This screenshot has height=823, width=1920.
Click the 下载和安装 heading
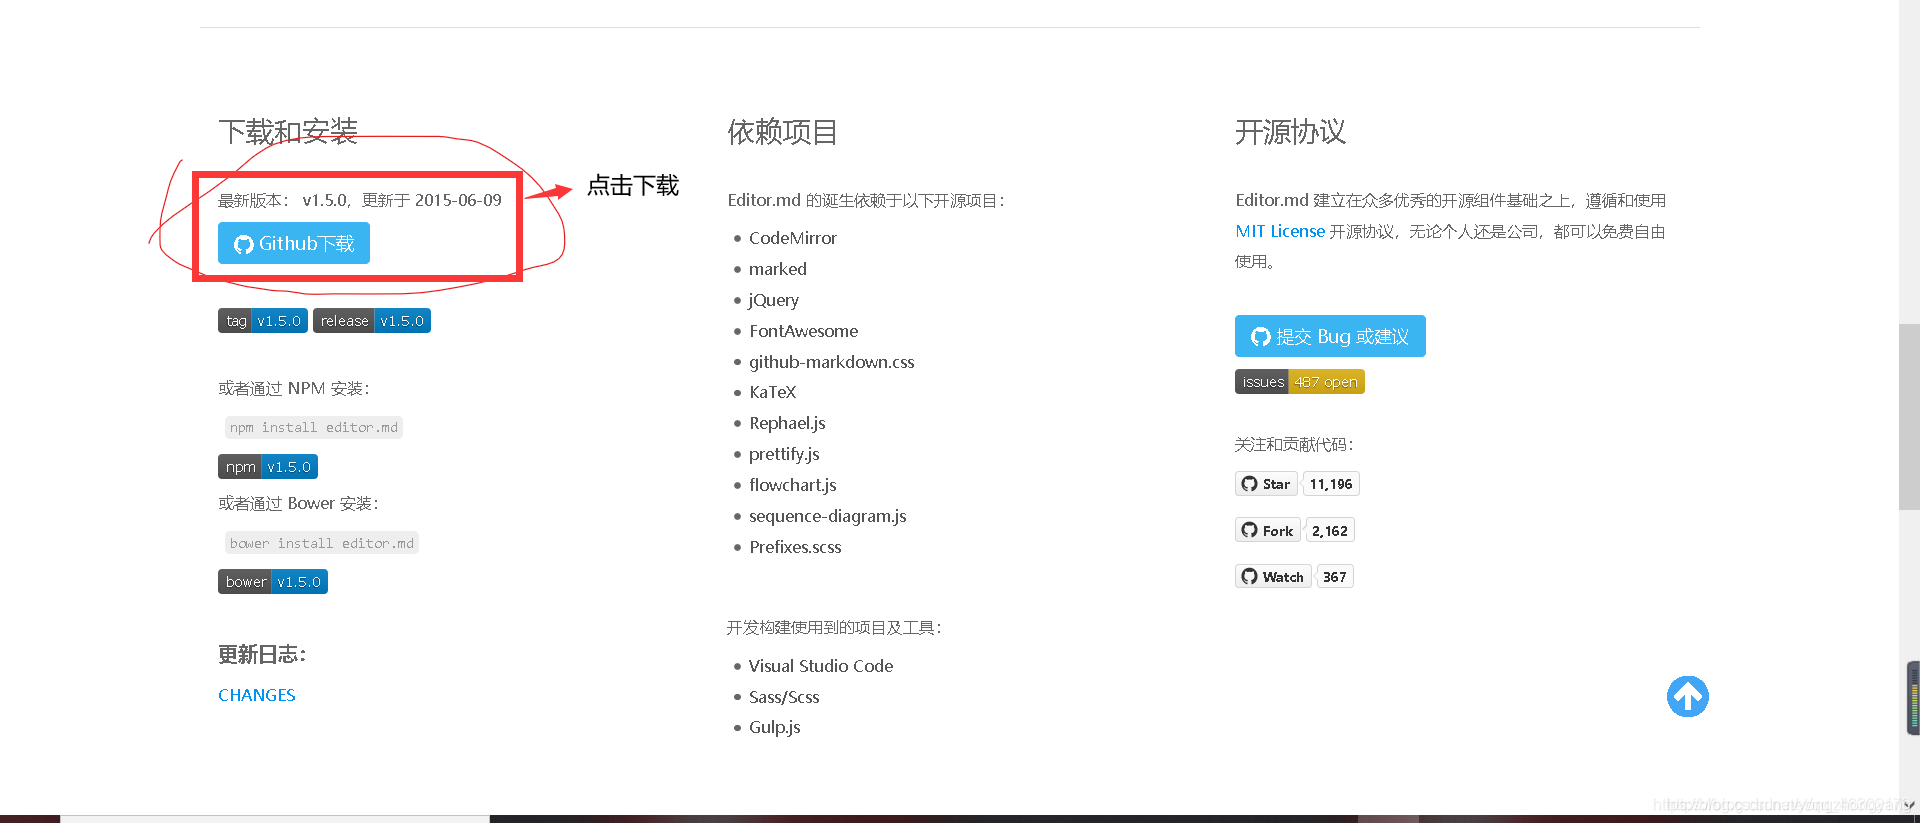(x=288, y=131)
